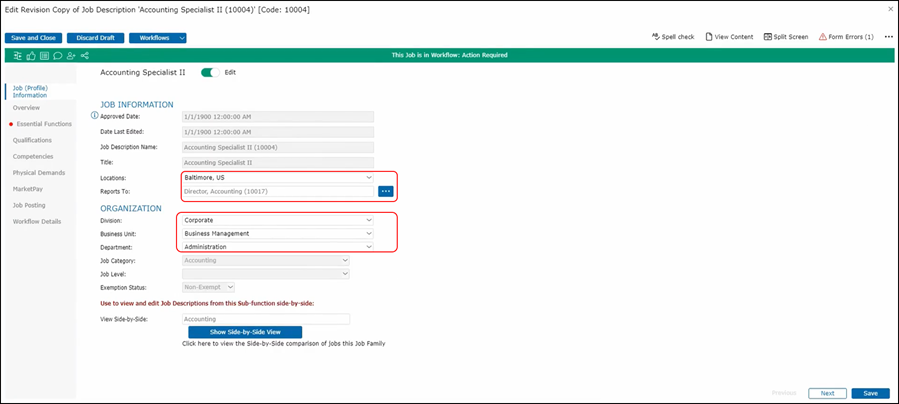The width and height of the screenshot is (899, 404).
Task: Click the thumbs-up approve icon
Action: [32, 55]
